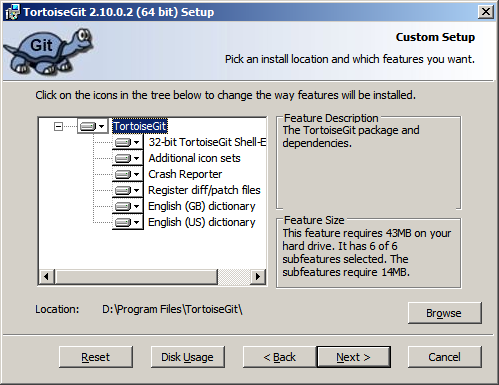The height and width of the screenshot is (385, 499).
Task: Click the Feature Size description text
Action: [367, 252]
